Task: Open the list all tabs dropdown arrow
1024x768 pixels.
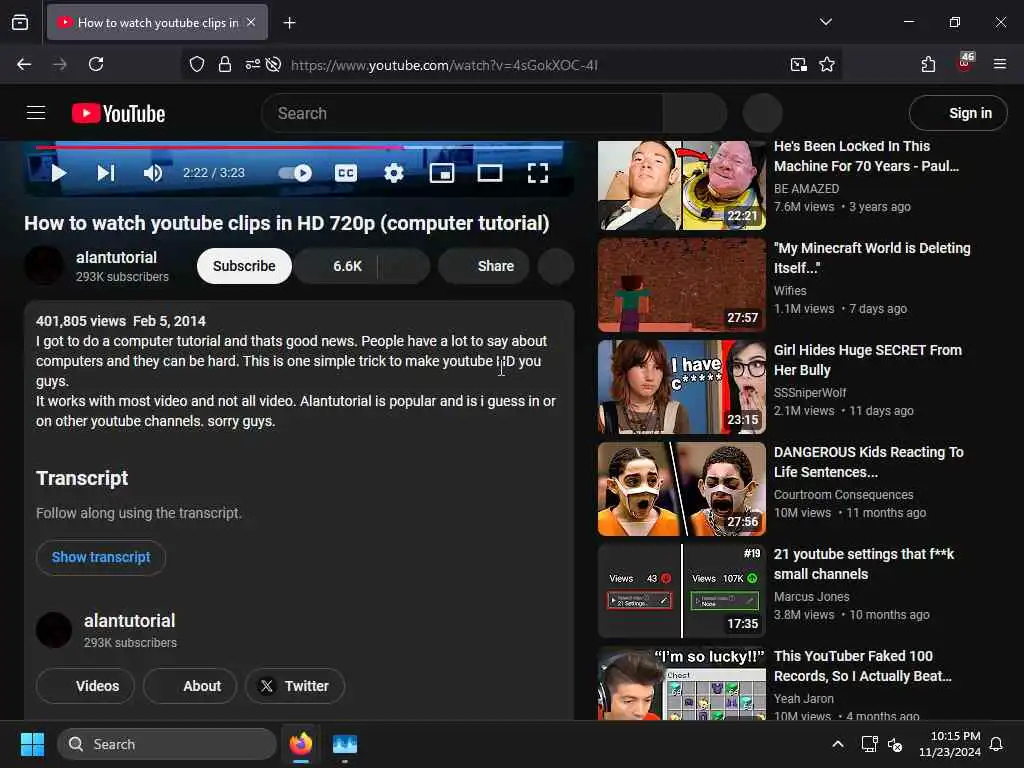Action: (x=825, y=22)
